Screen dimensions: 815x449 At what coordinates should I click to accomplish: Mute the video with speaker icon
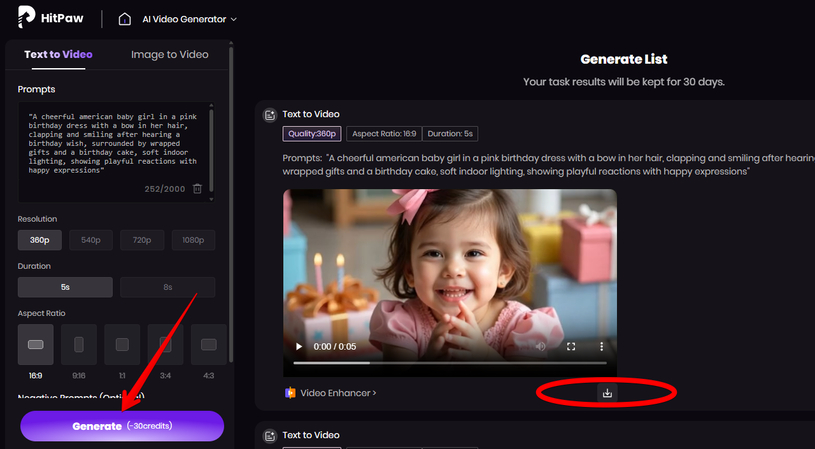pyautogui.click(x=541, y=347)
